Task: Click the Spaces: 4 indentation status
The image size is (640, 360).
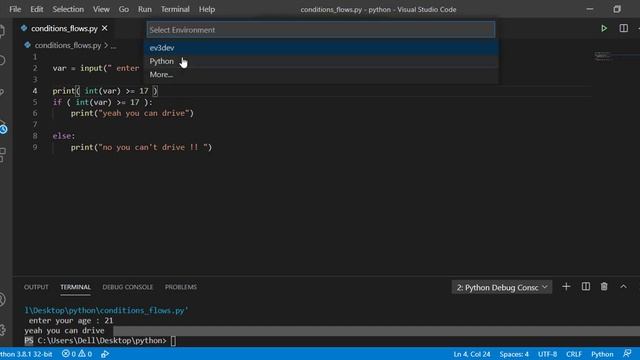Action: click(514, 354)
